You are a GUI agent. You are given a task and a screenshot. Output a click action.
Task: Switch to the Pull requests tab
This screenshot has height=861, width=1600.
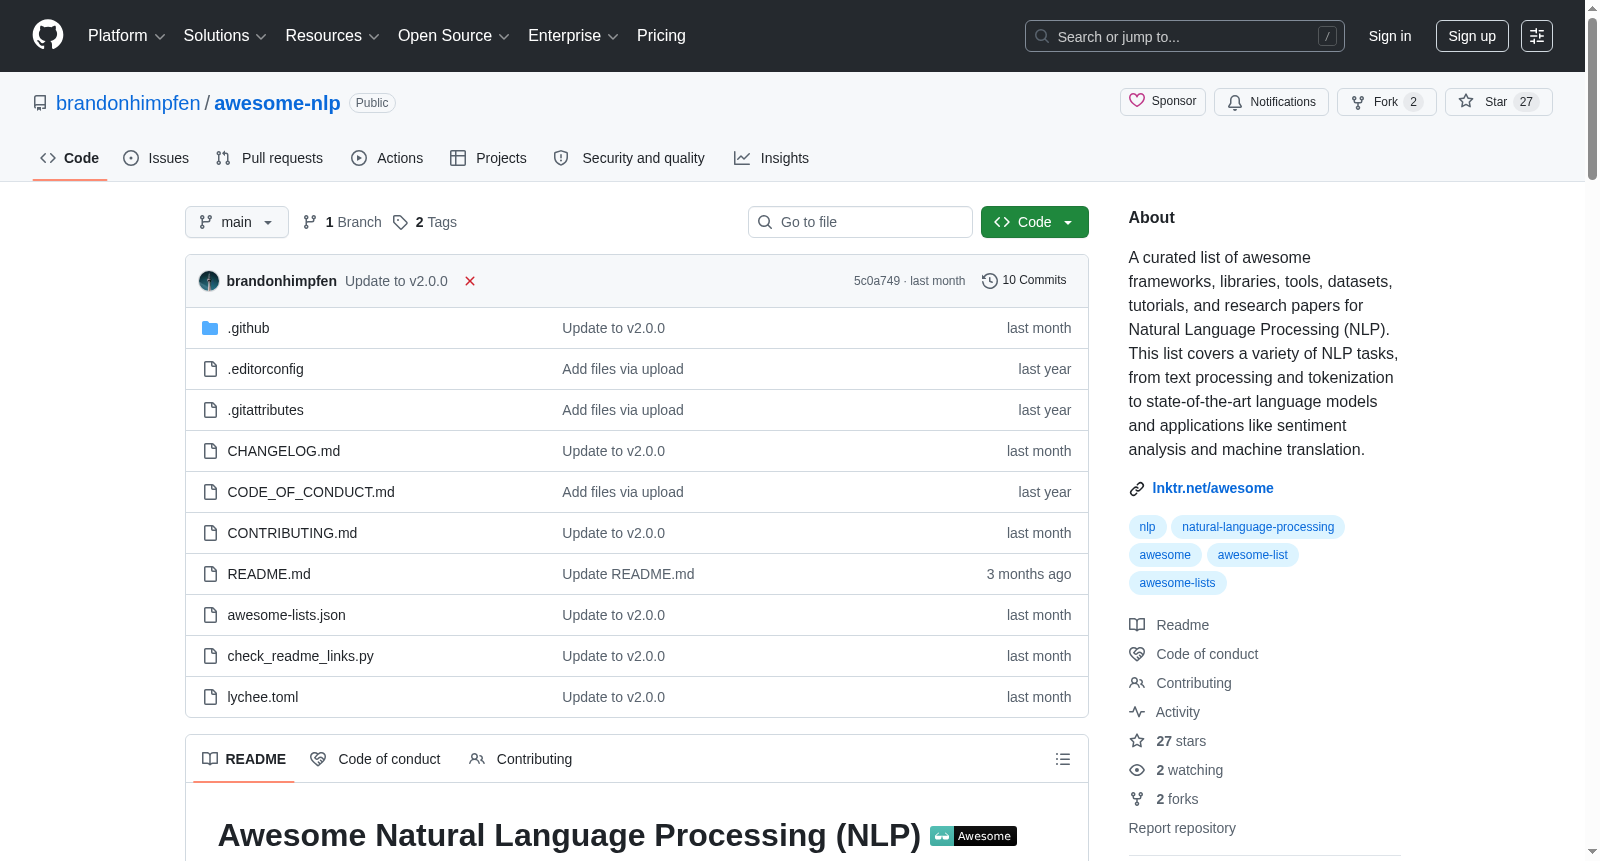[269, 158]
